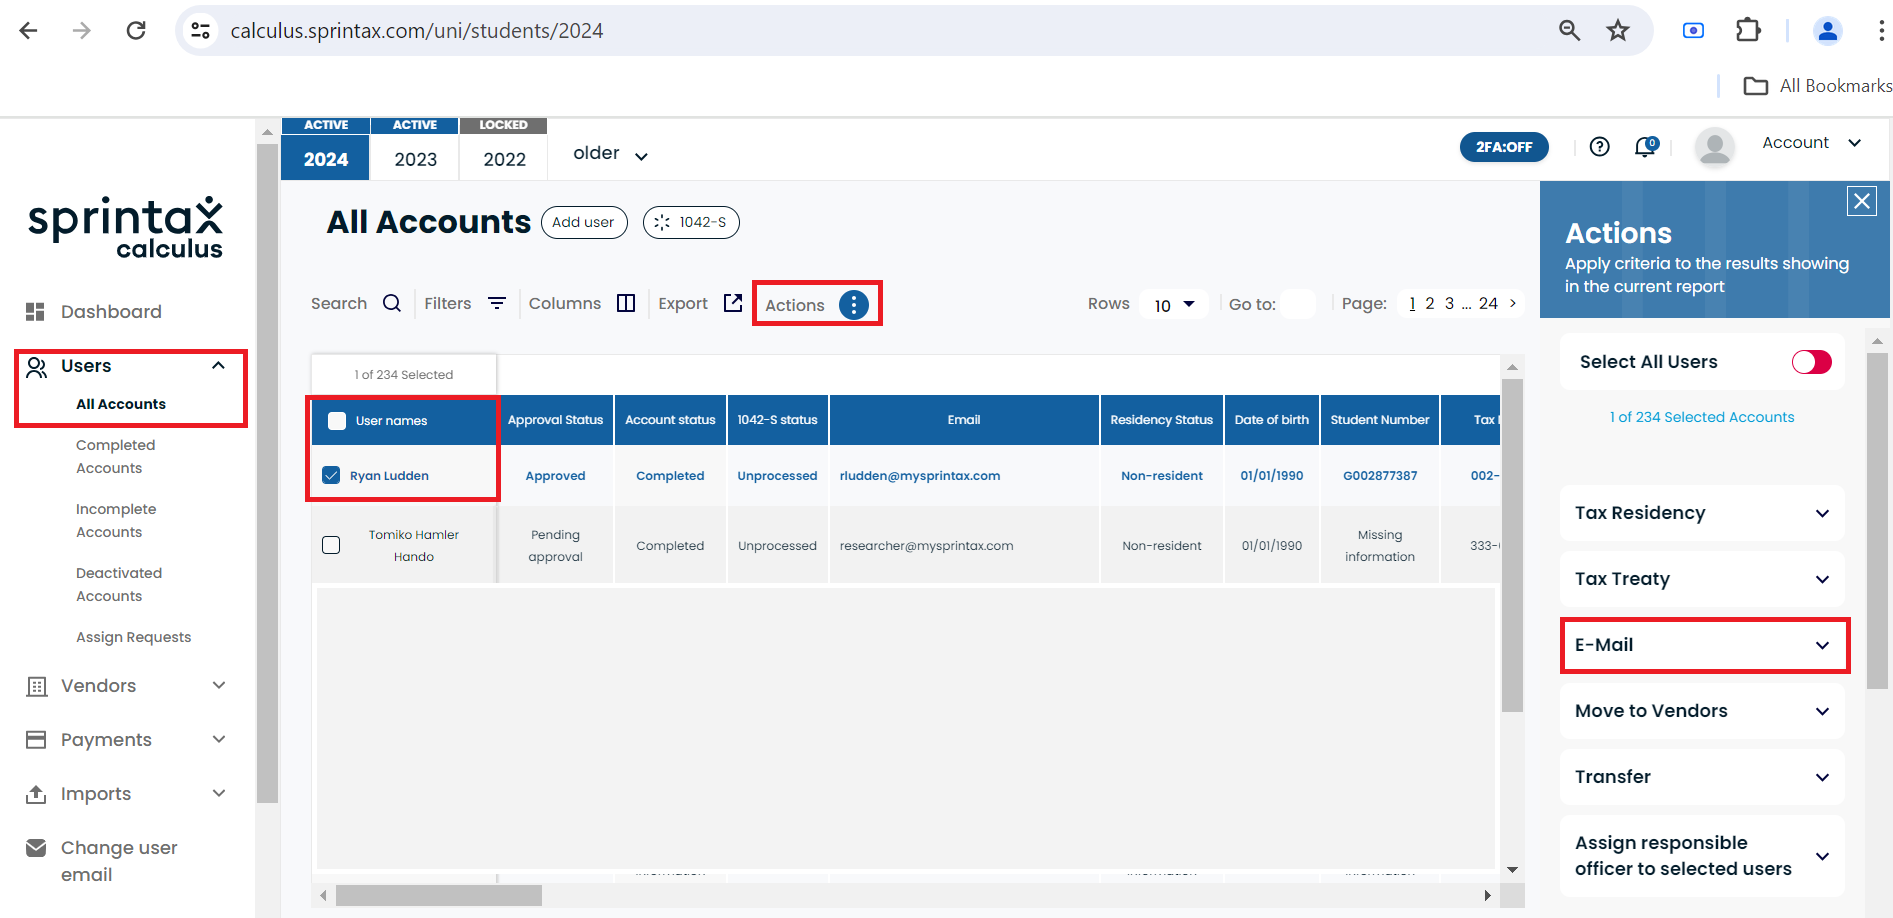Open the screen capture extension icon
The image size is (1893, 918).
point(1693,30)
